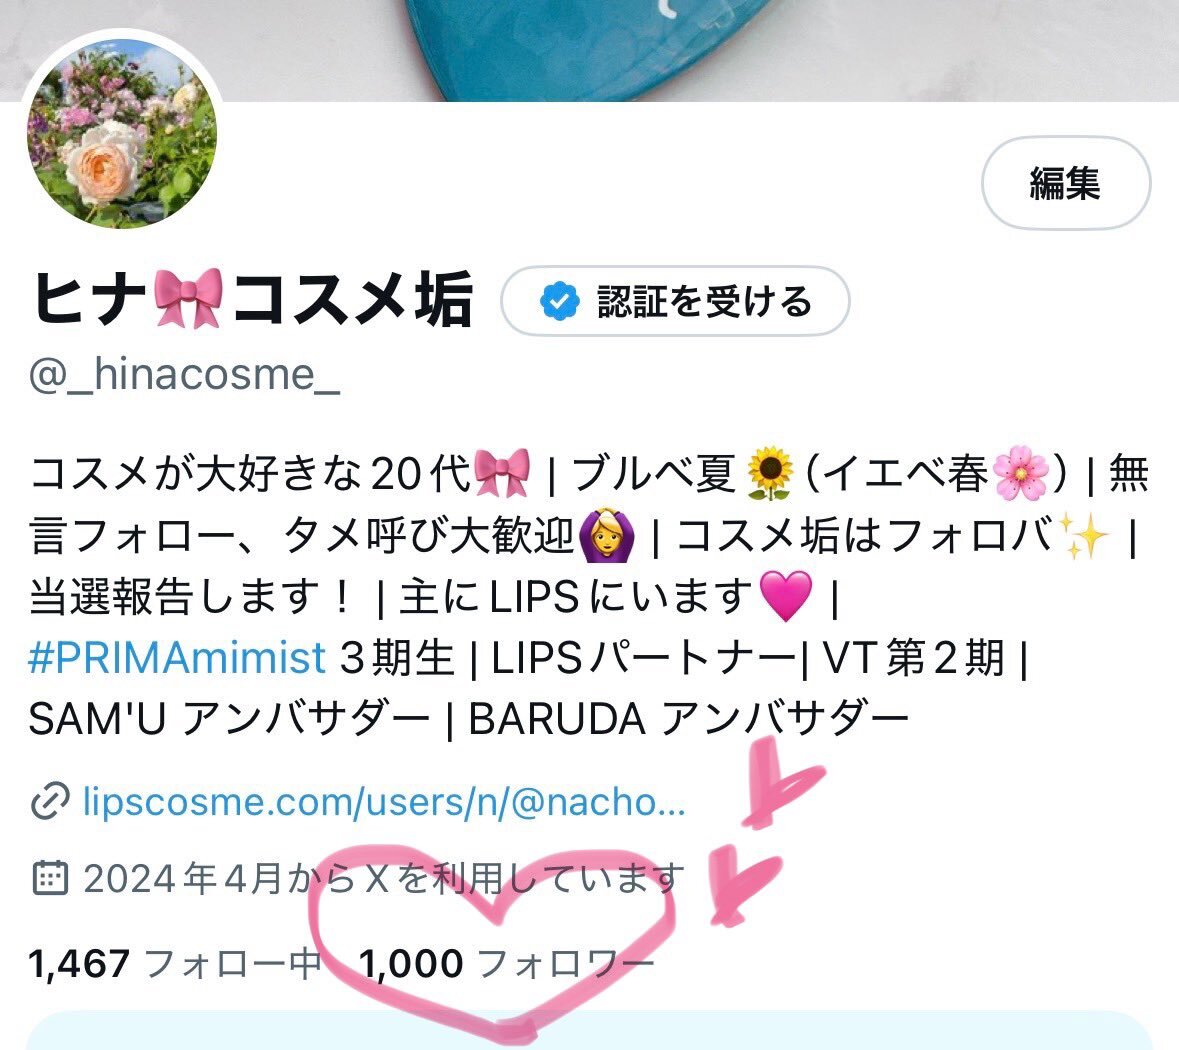Viewport: 1179px width, 1050px height.
Task: Click the OK gesture woman emoji
Action: click(x=606, y=535)
